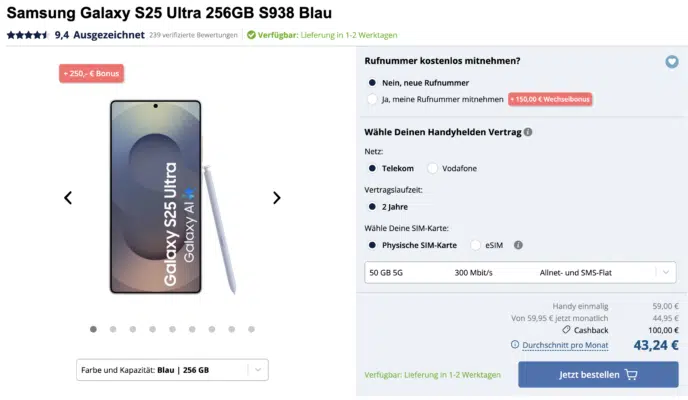Open info icon next to Handyhelden Vertrag
The width and height of the screenshot is (688, 400).
pos(528,132)
